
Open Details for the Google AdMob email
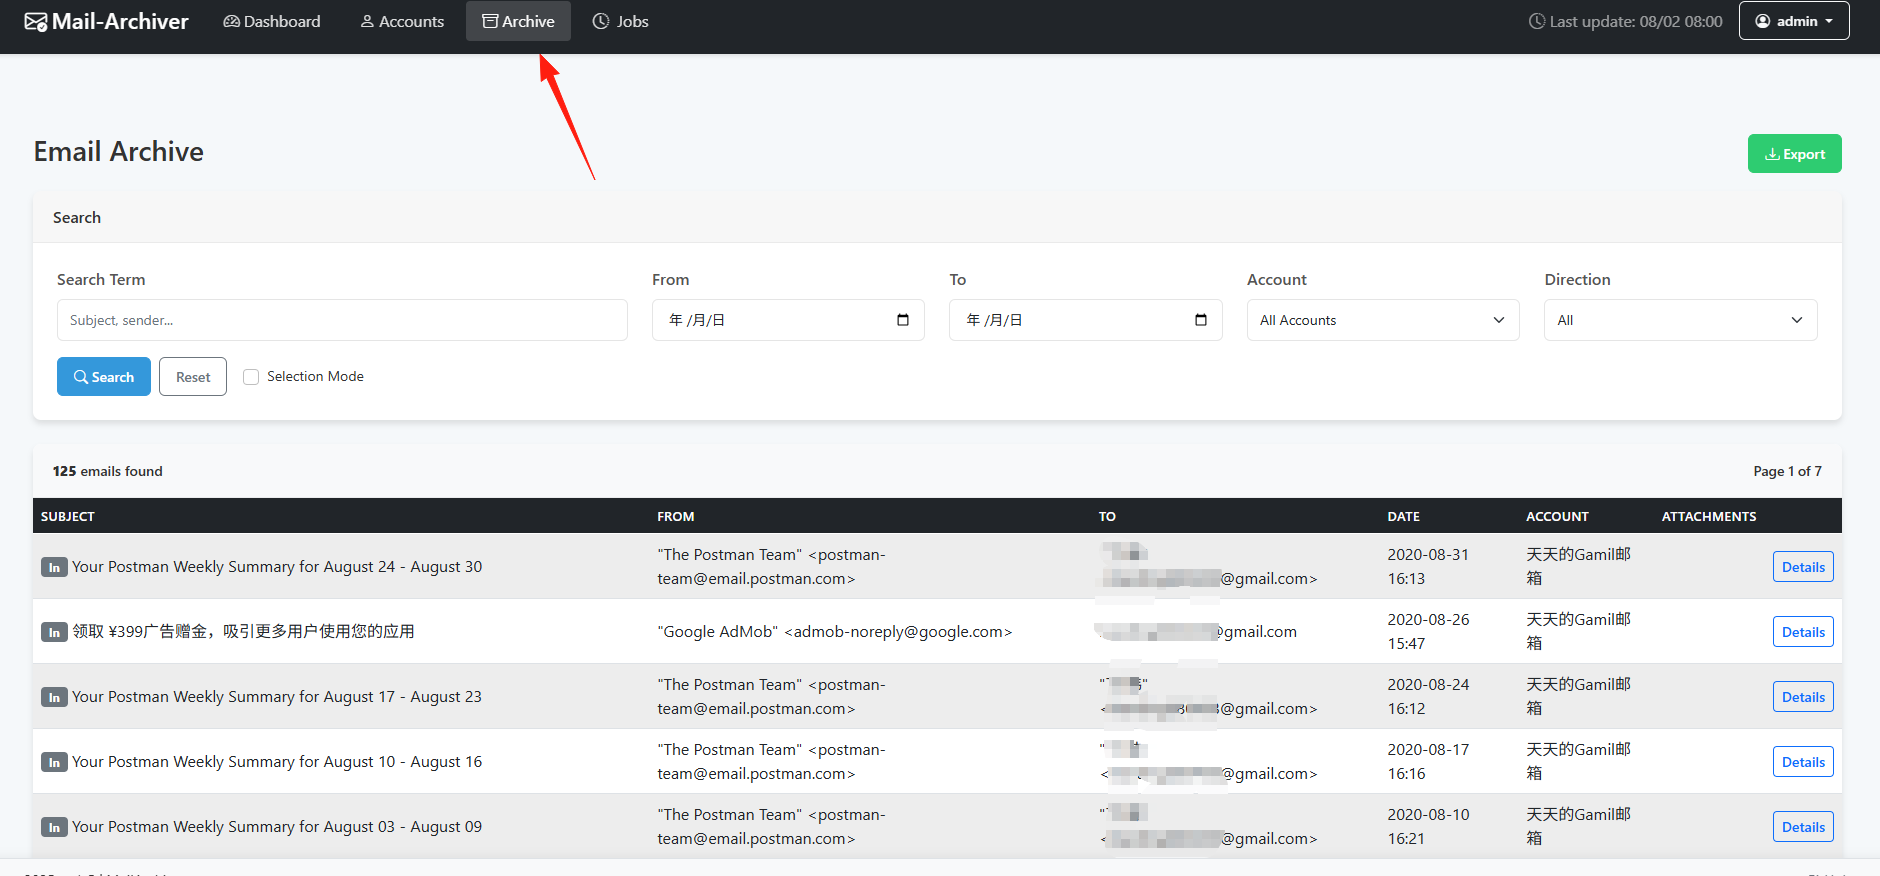pyautogui.click(x=1803, y=632)
